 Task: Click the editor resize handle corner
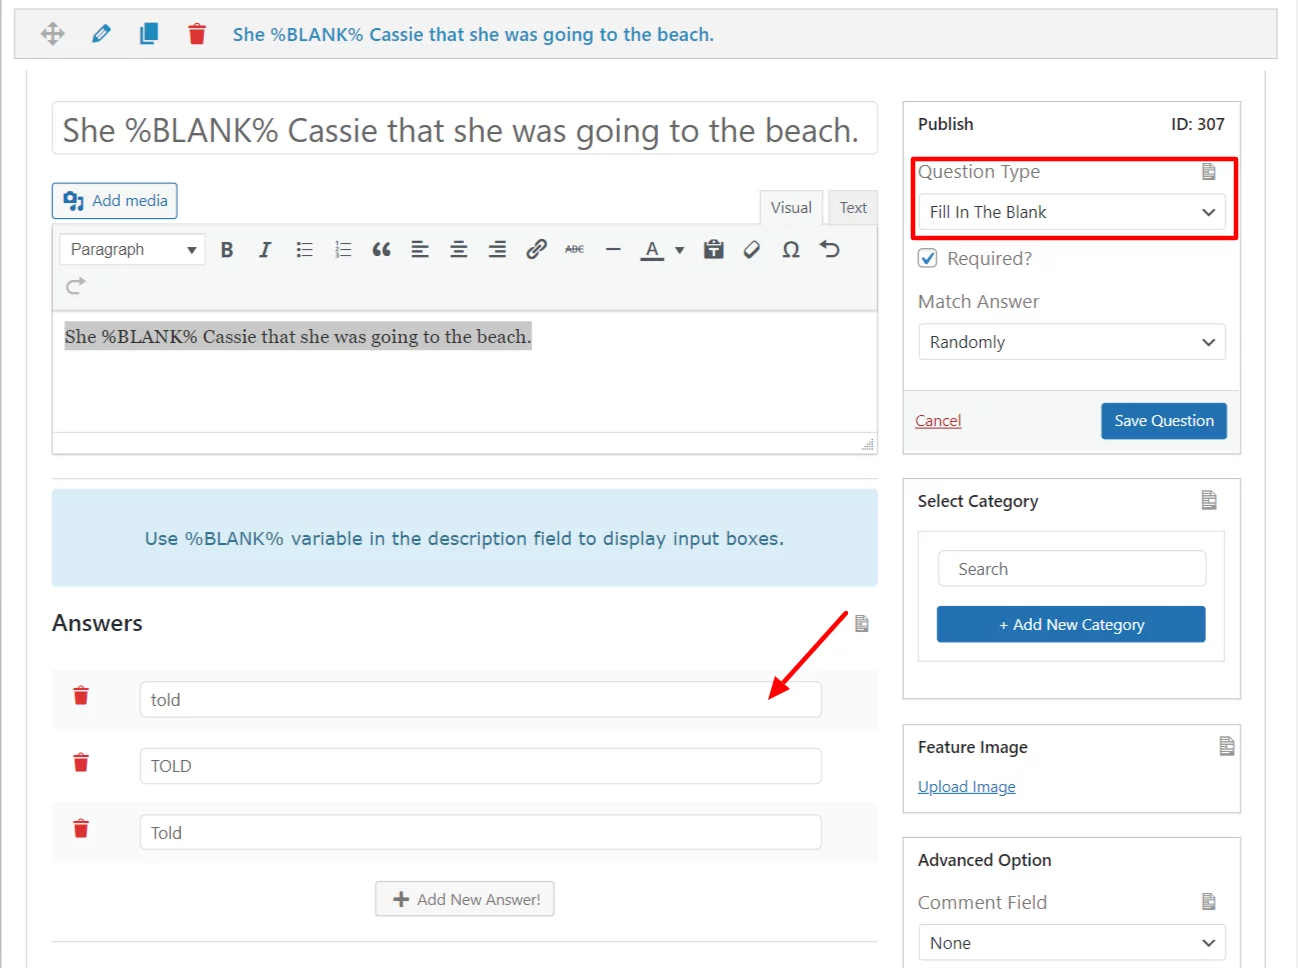click(867, 444)
